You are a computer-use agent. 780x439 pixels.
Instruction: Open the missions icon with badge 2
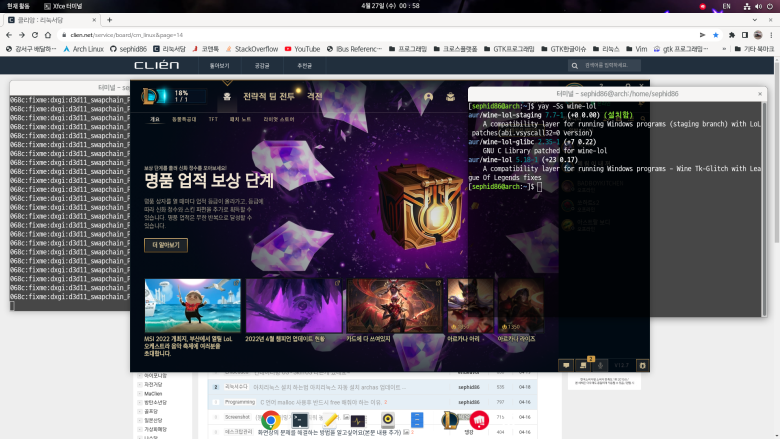click(583, 365)
